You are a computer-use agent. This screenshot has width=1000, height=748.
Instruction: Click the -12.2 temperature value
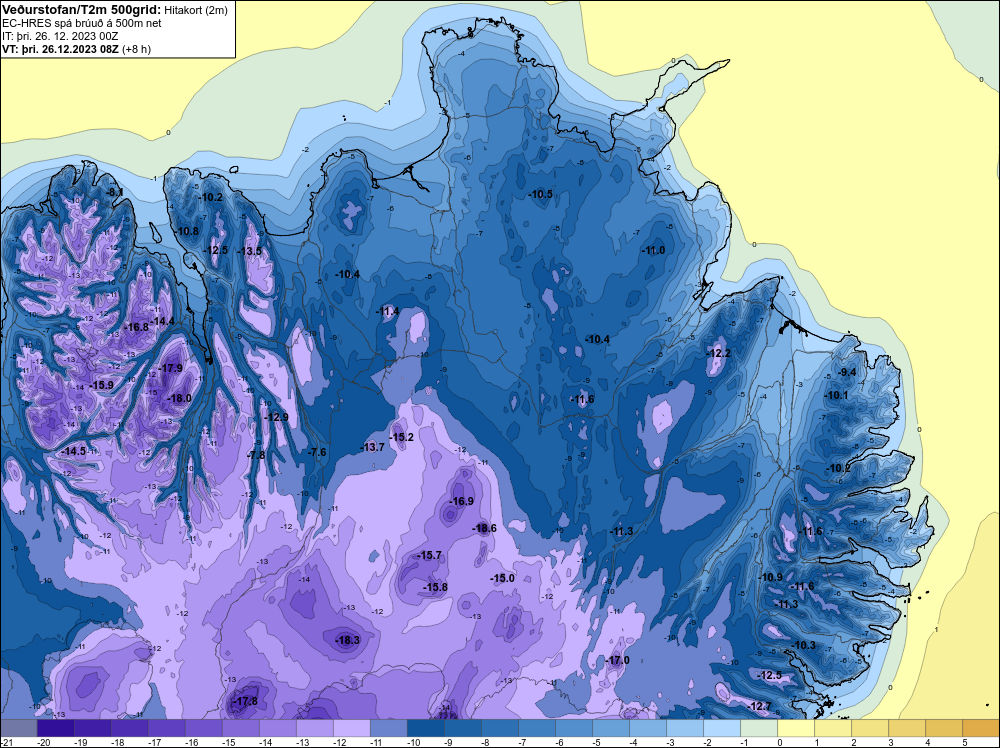719,353
